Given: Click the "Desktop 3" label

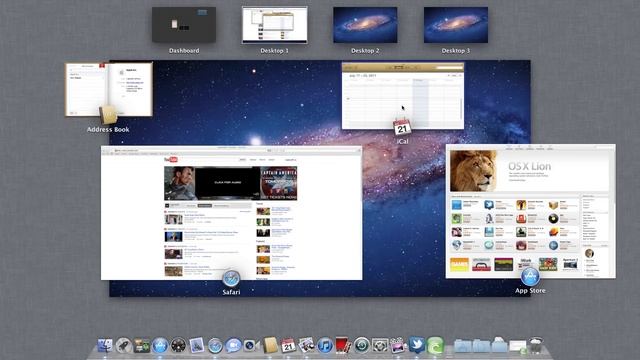Looking at the screenshot, I should [x=456, y=51].
